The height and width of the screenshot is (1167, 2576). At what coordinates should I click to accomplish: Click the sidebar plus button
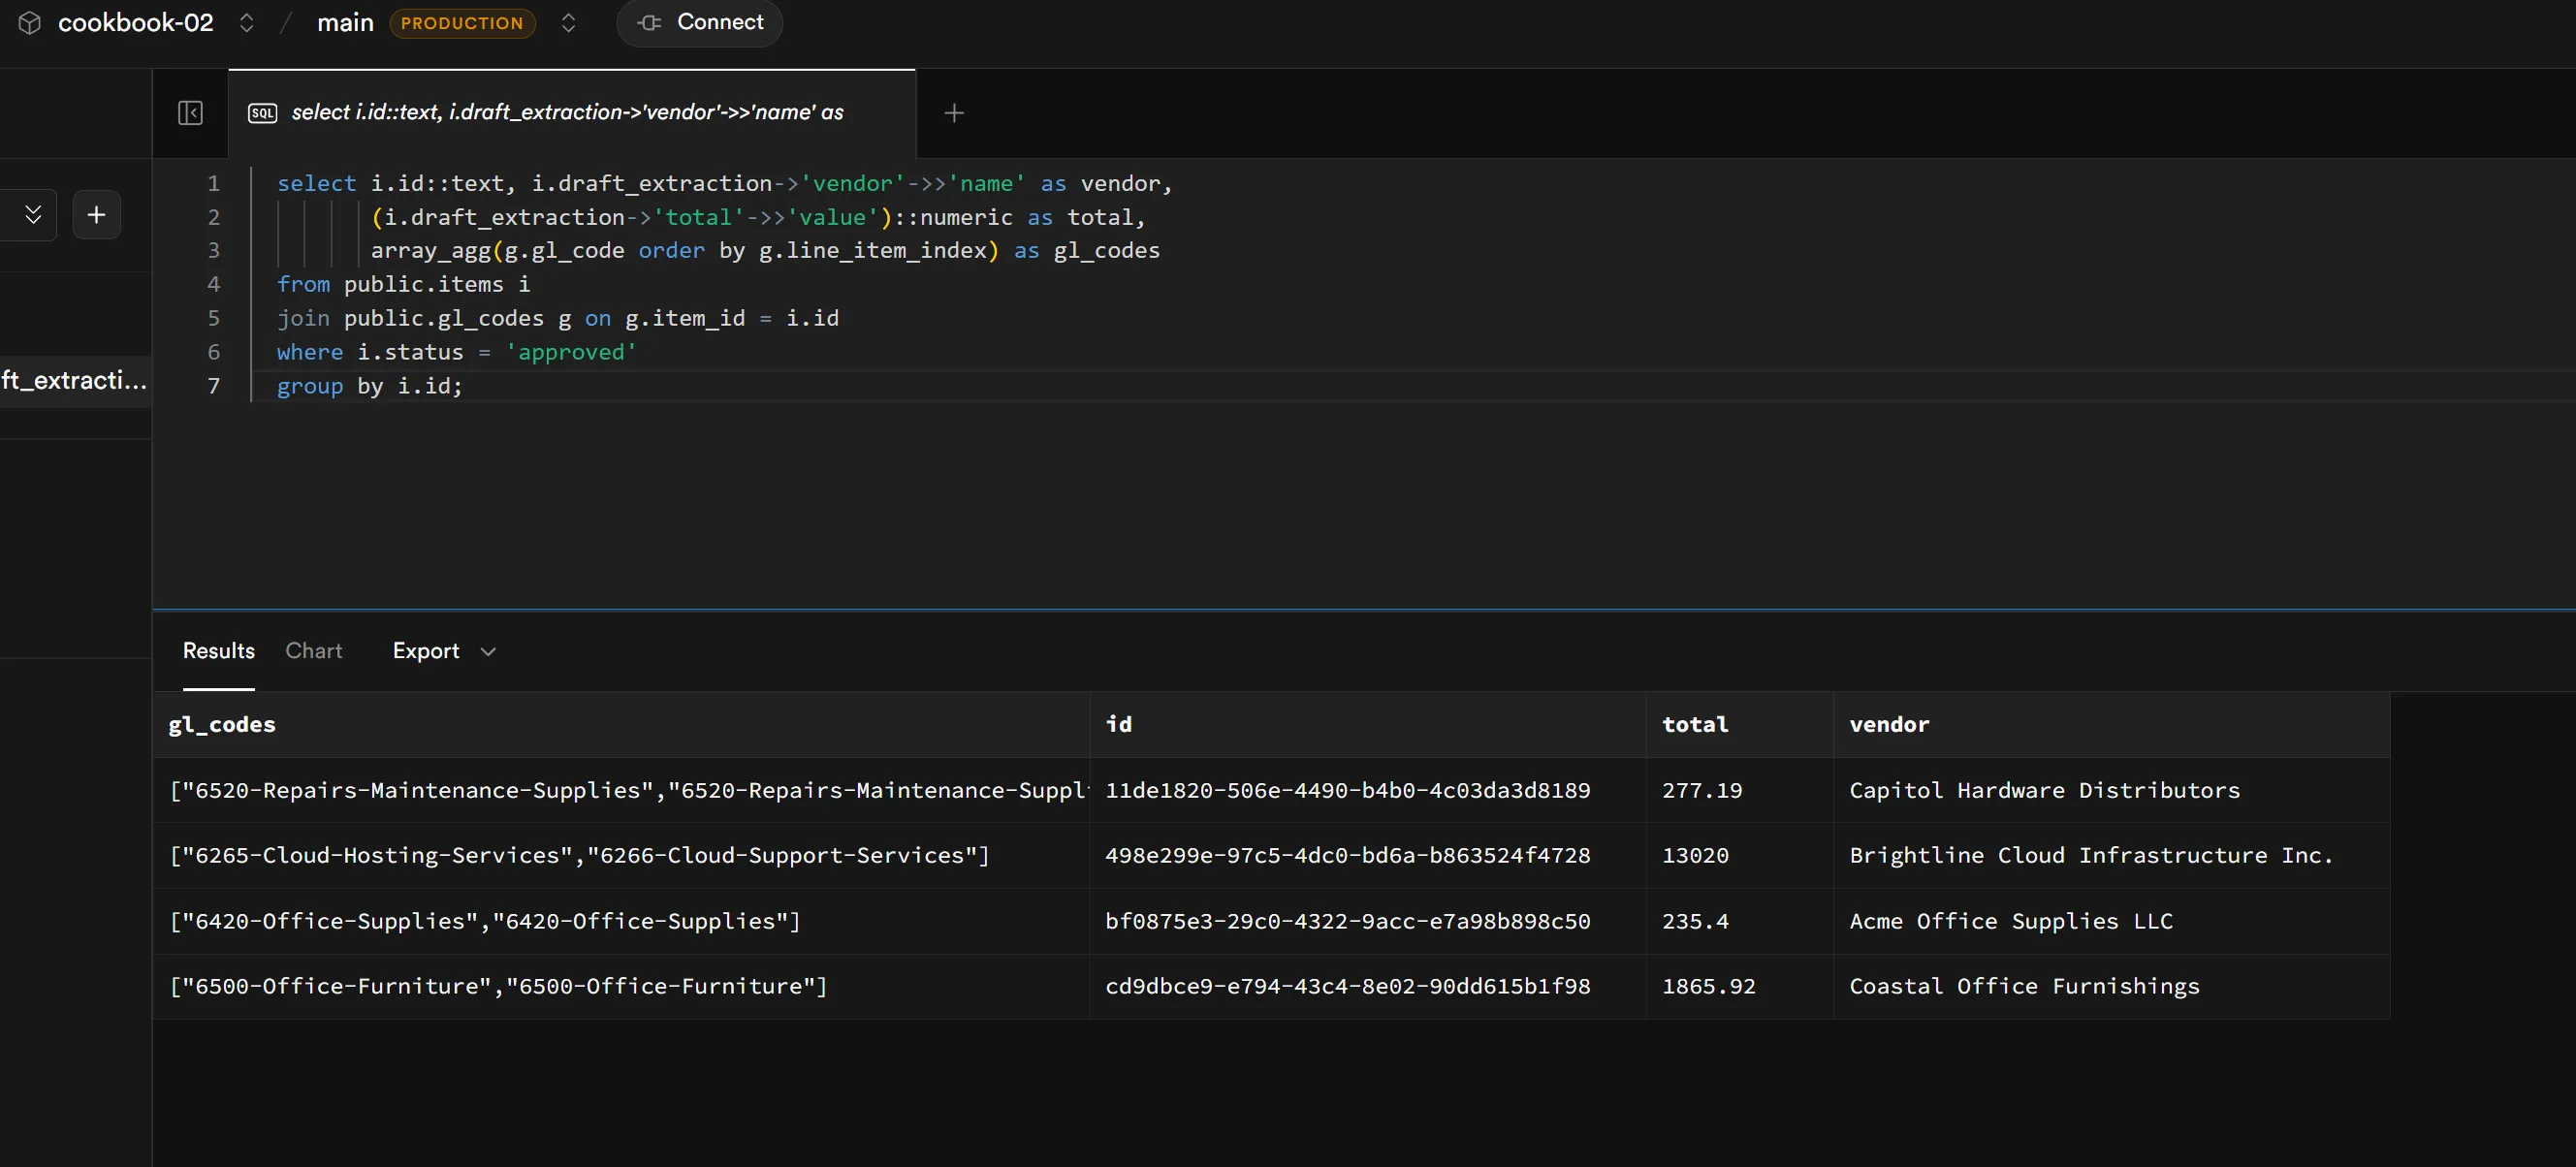[x=96, y=214]
